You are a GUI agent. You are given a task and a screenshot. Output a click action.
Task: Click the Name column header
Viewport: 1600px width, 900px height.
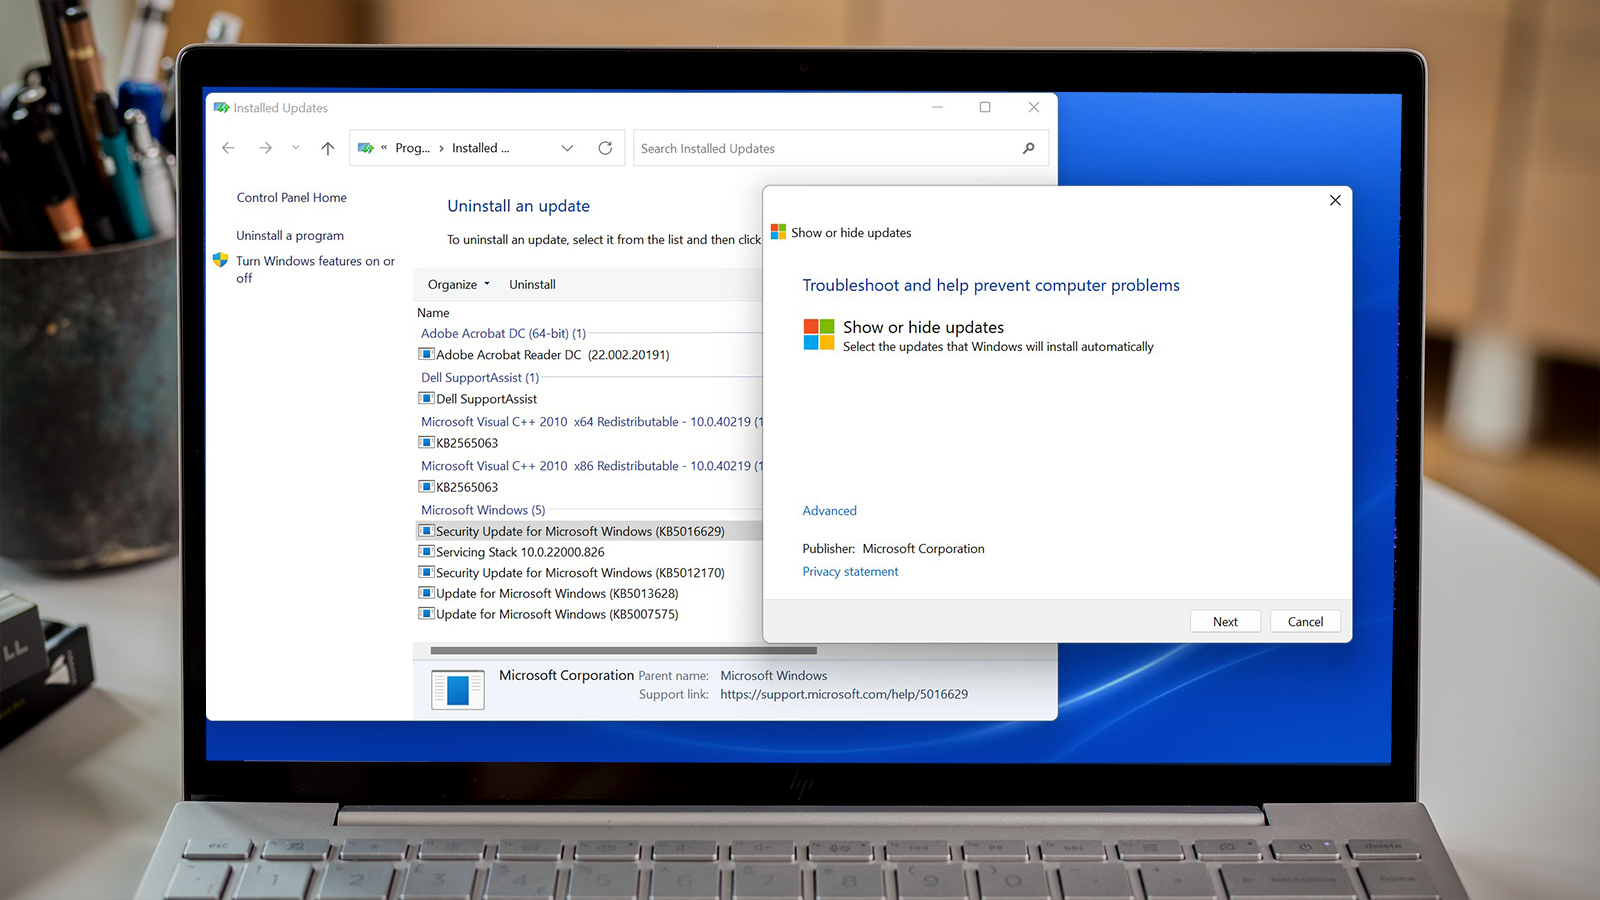[x=433, y=313]
